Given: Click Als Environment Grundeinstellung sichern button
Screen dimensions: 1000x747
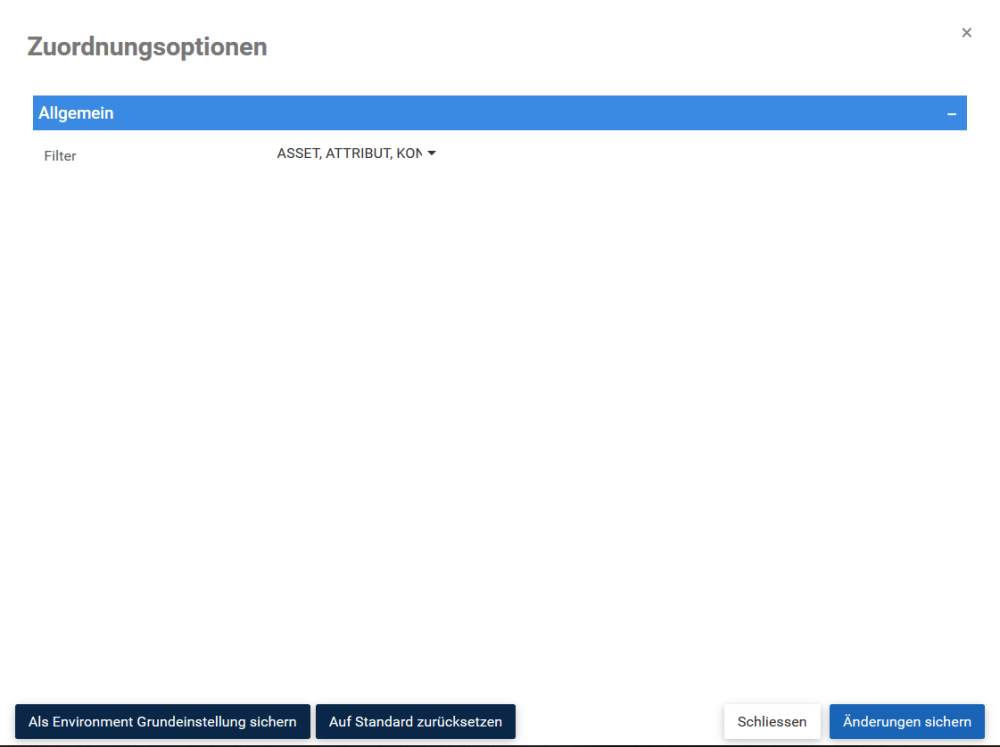Looking at the screenshot, I should (x=163, y=721).
